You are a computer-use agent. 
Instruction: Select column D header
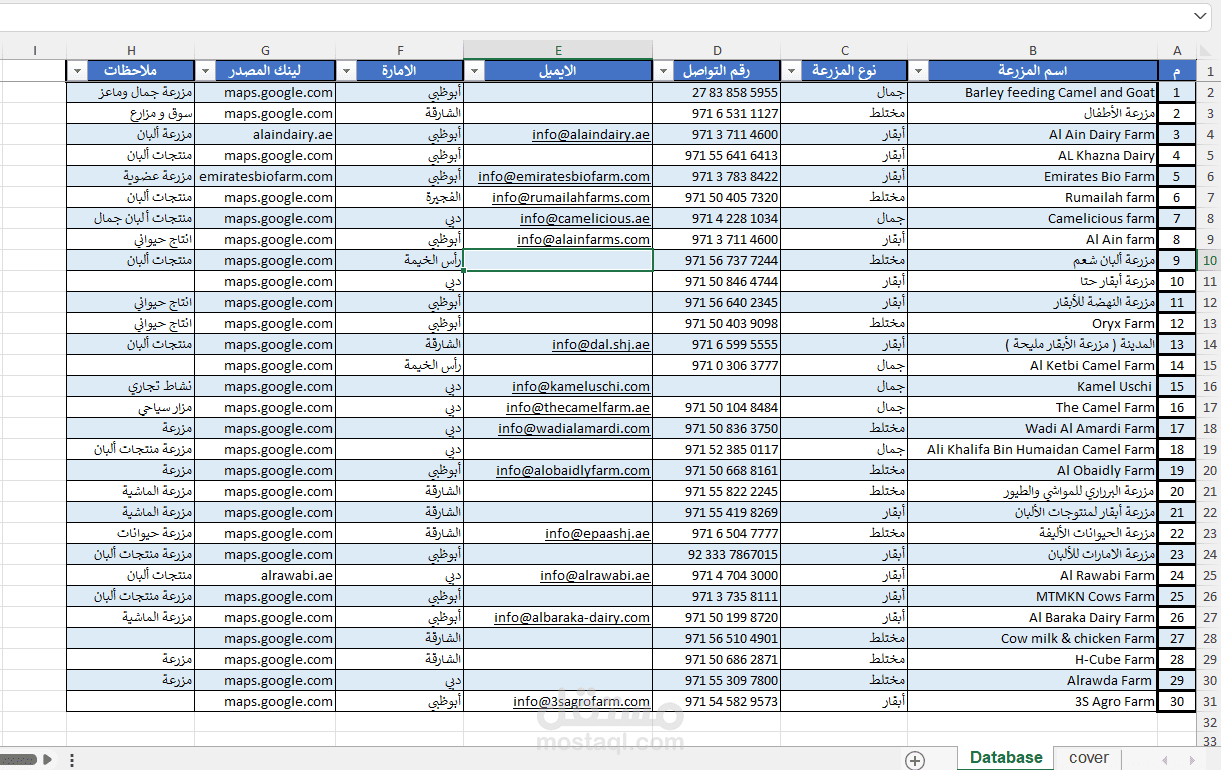click(717, 50)
